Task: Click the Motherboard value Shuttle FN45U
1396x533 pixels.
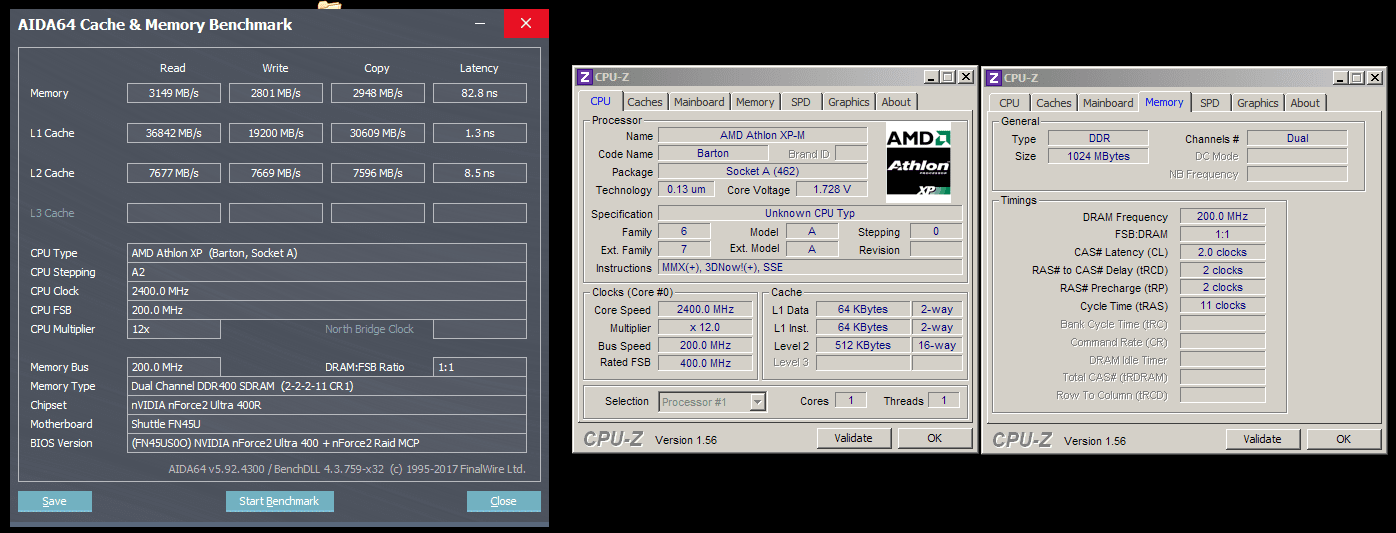Action: click(x=327, y=424)
